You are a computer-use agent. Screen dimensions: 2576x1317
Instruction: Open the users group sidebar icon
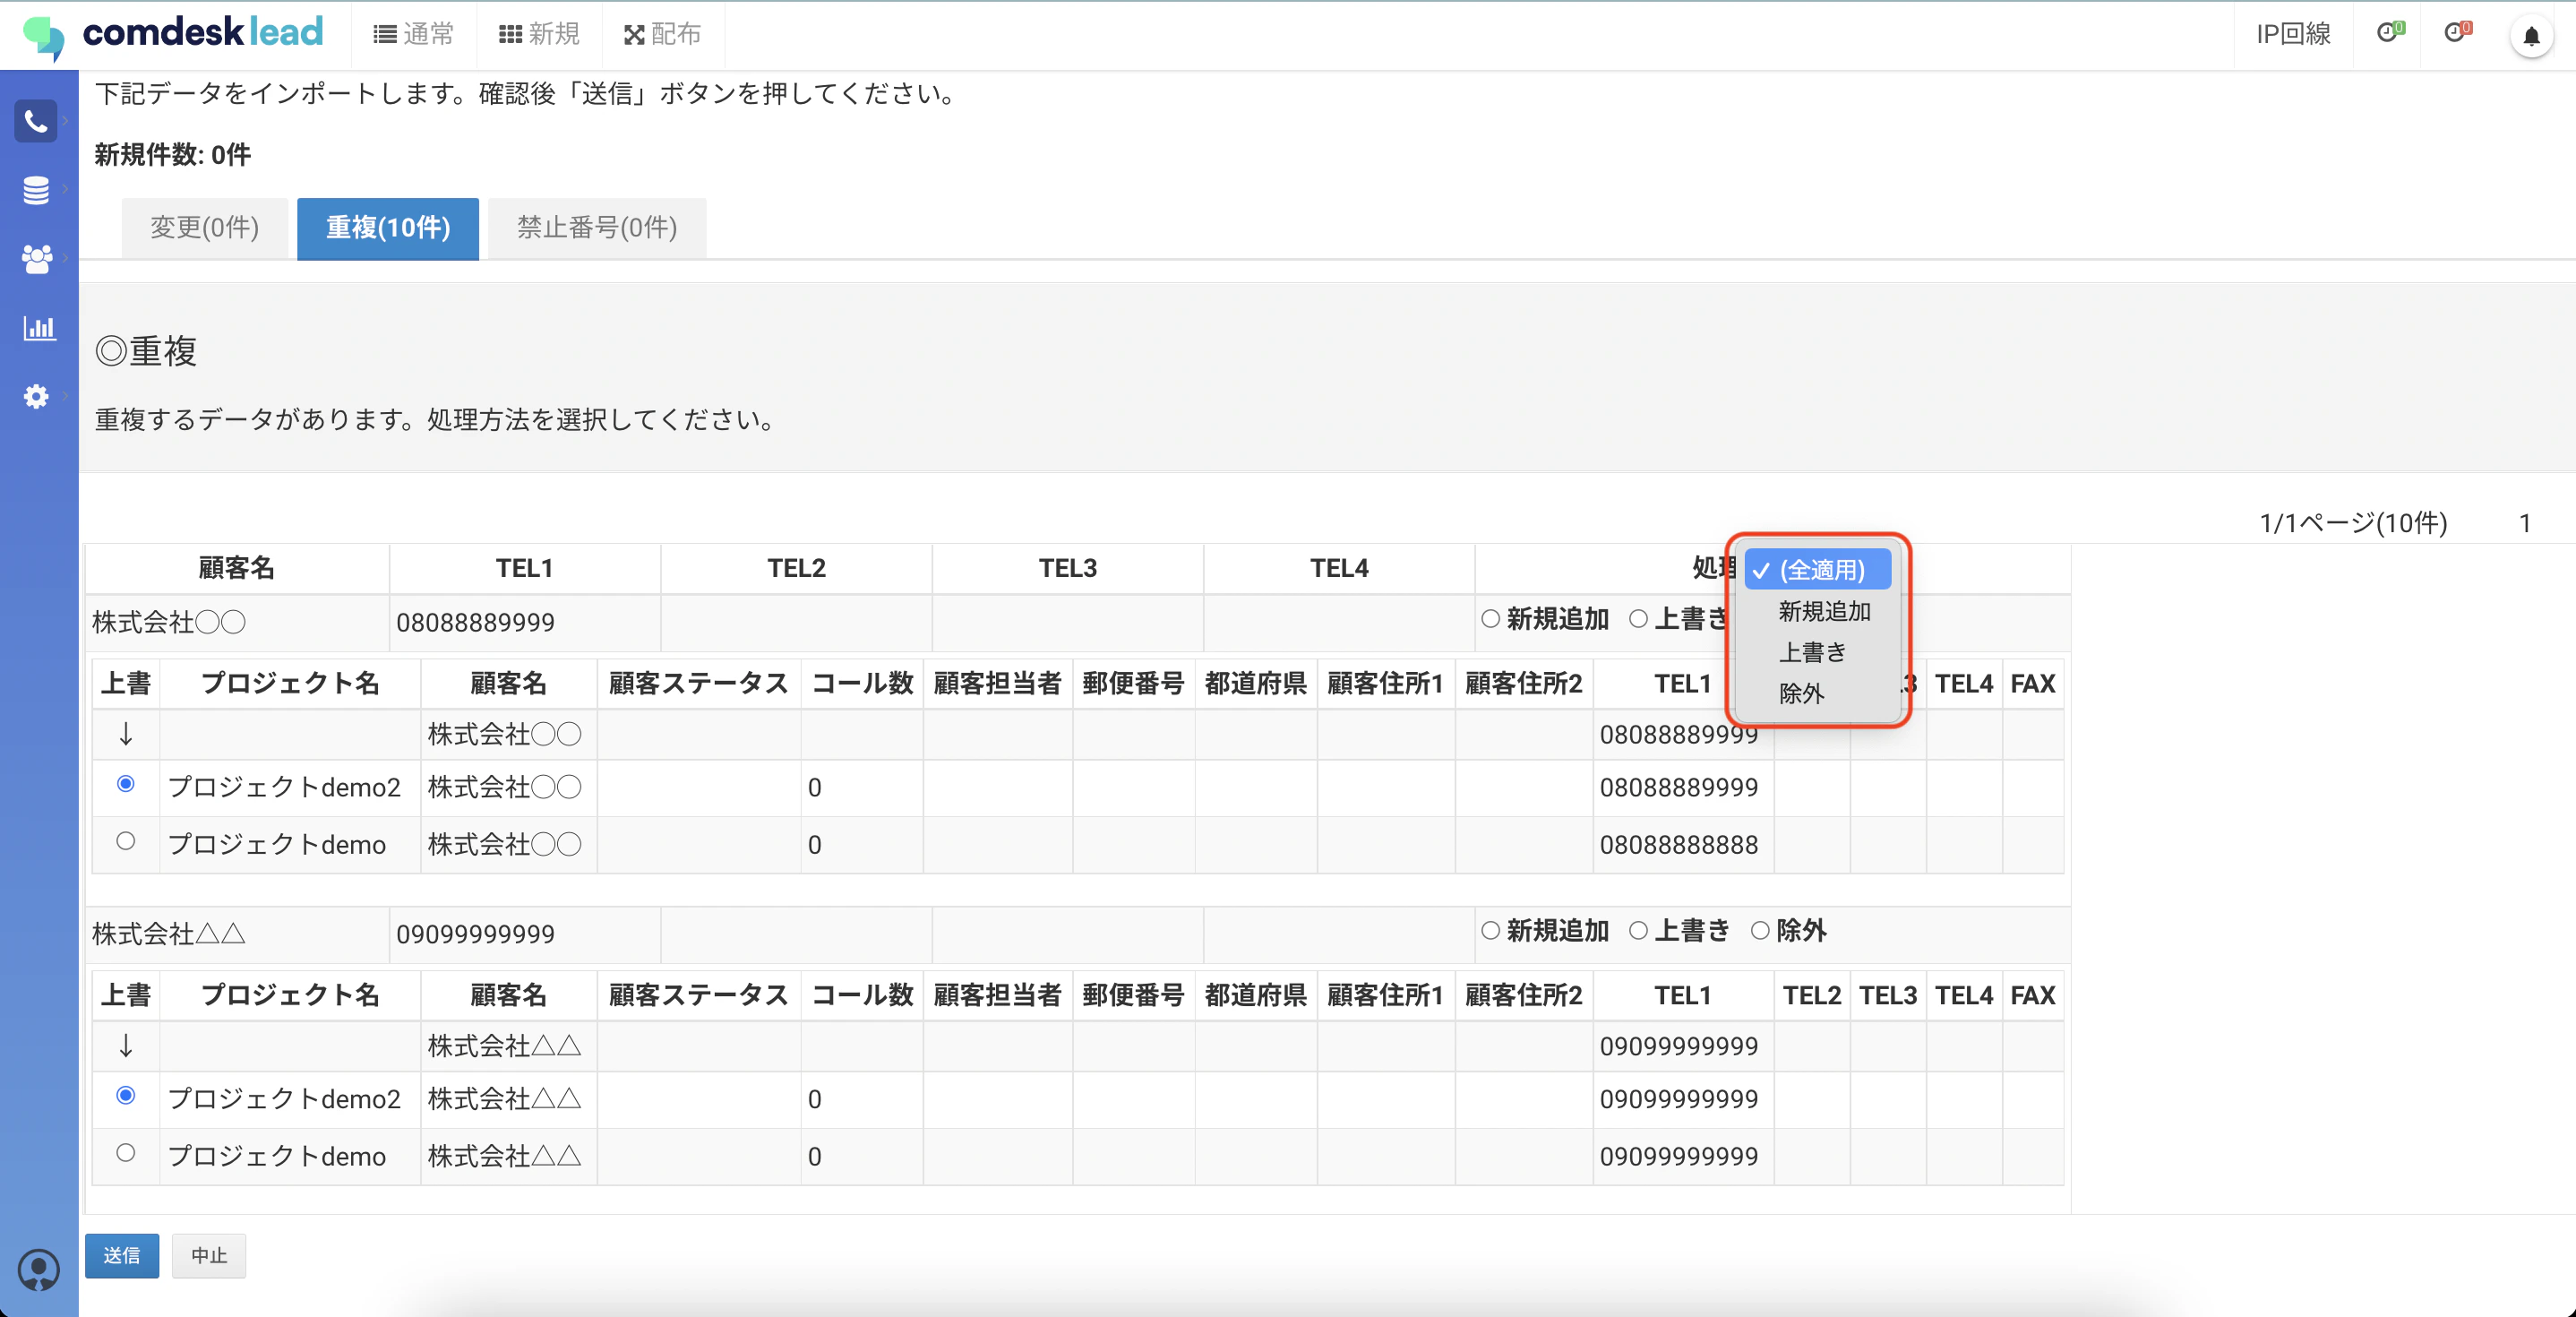[x=37, y=259]
